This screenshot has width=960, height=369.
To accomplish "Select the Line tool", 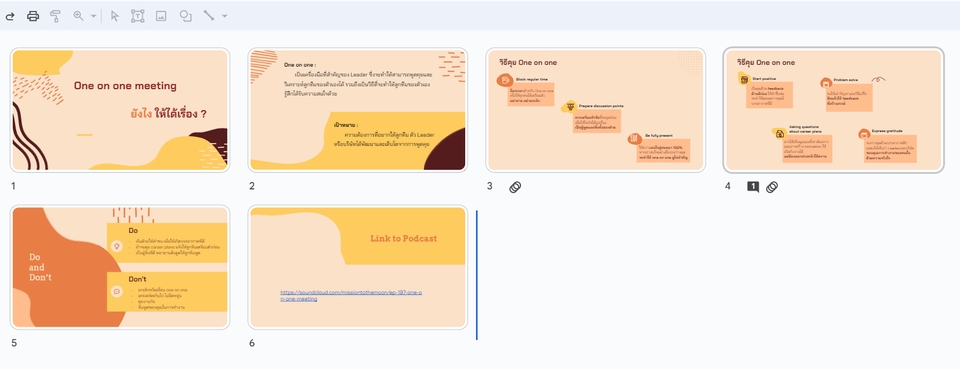I will [209, 15].
